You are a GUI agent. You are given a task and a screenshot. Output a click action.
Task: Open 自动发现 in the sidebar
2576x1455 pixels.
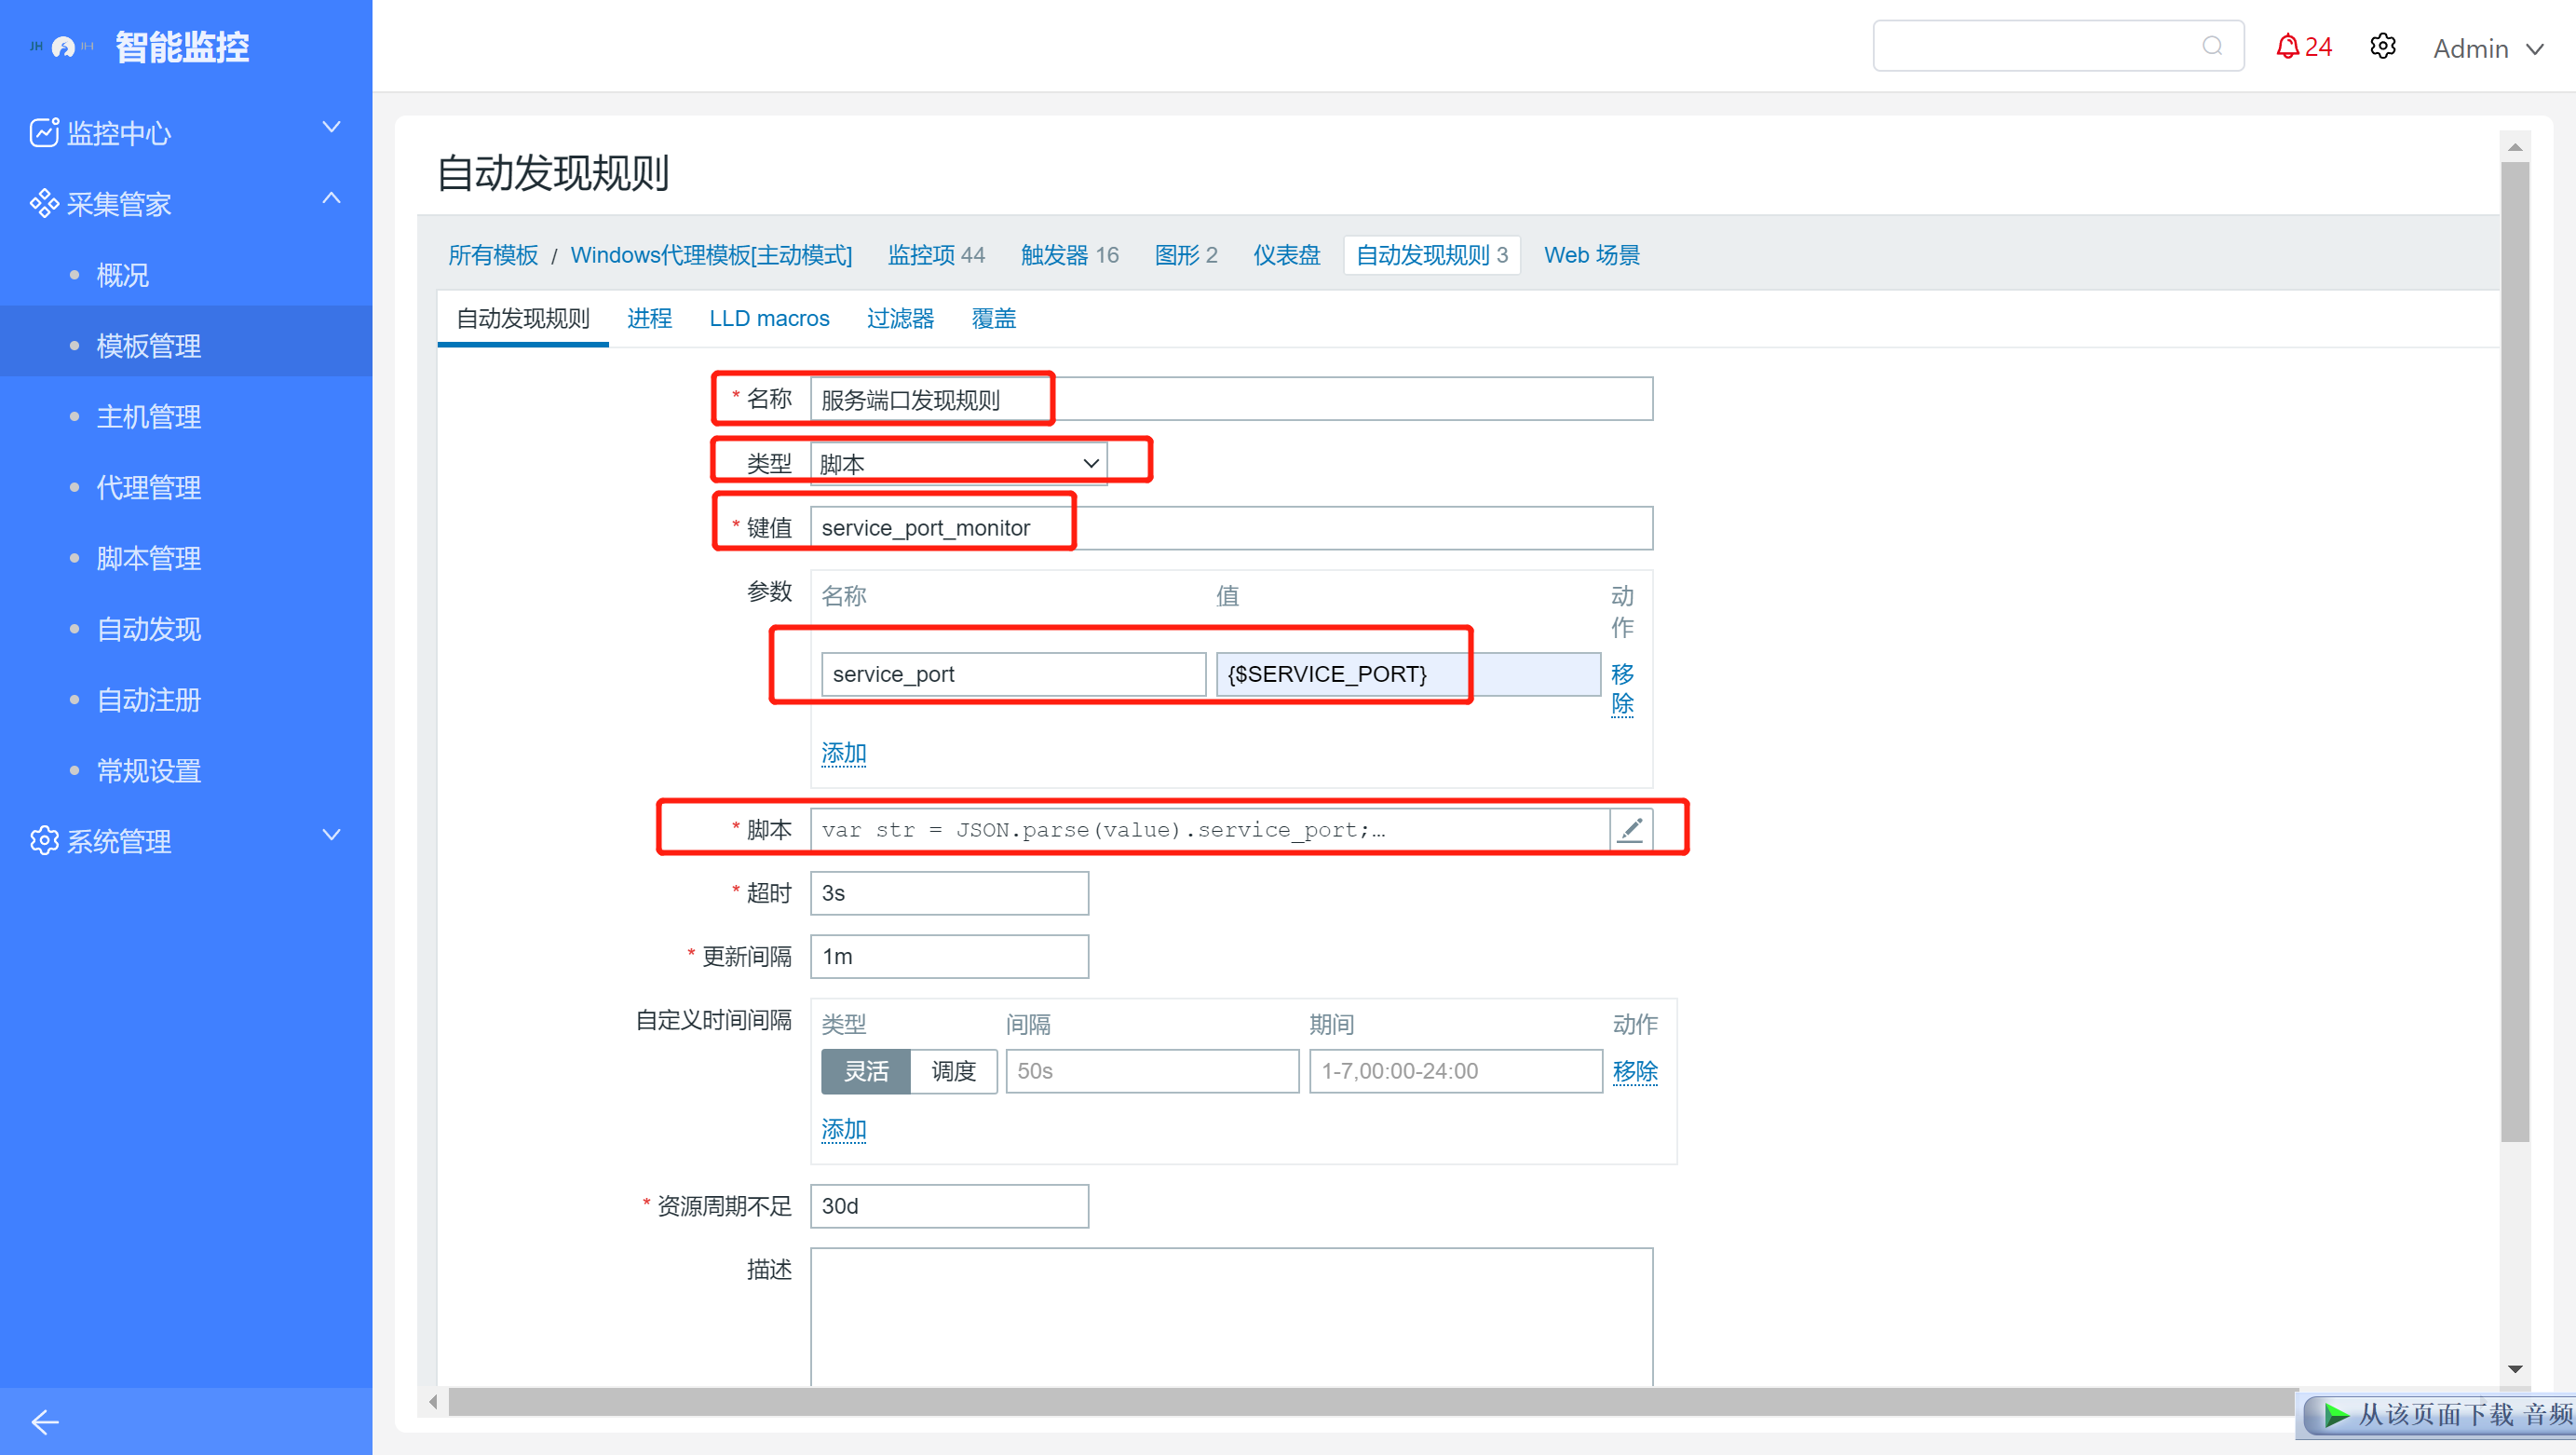click(x=149, y=629)
